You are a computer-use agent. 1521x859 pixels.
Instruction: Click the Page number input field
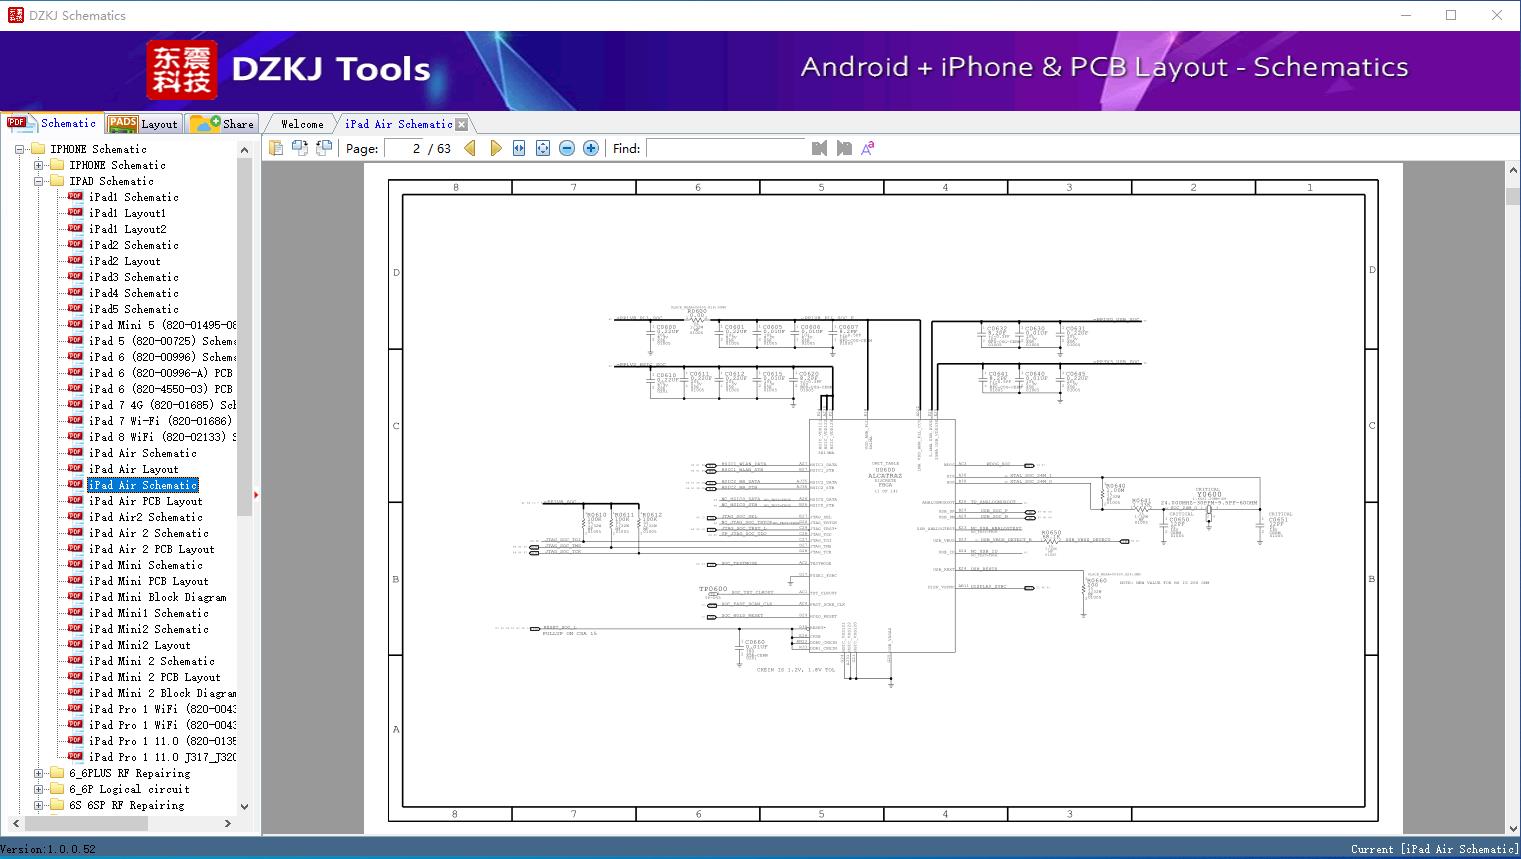(406, 148)
